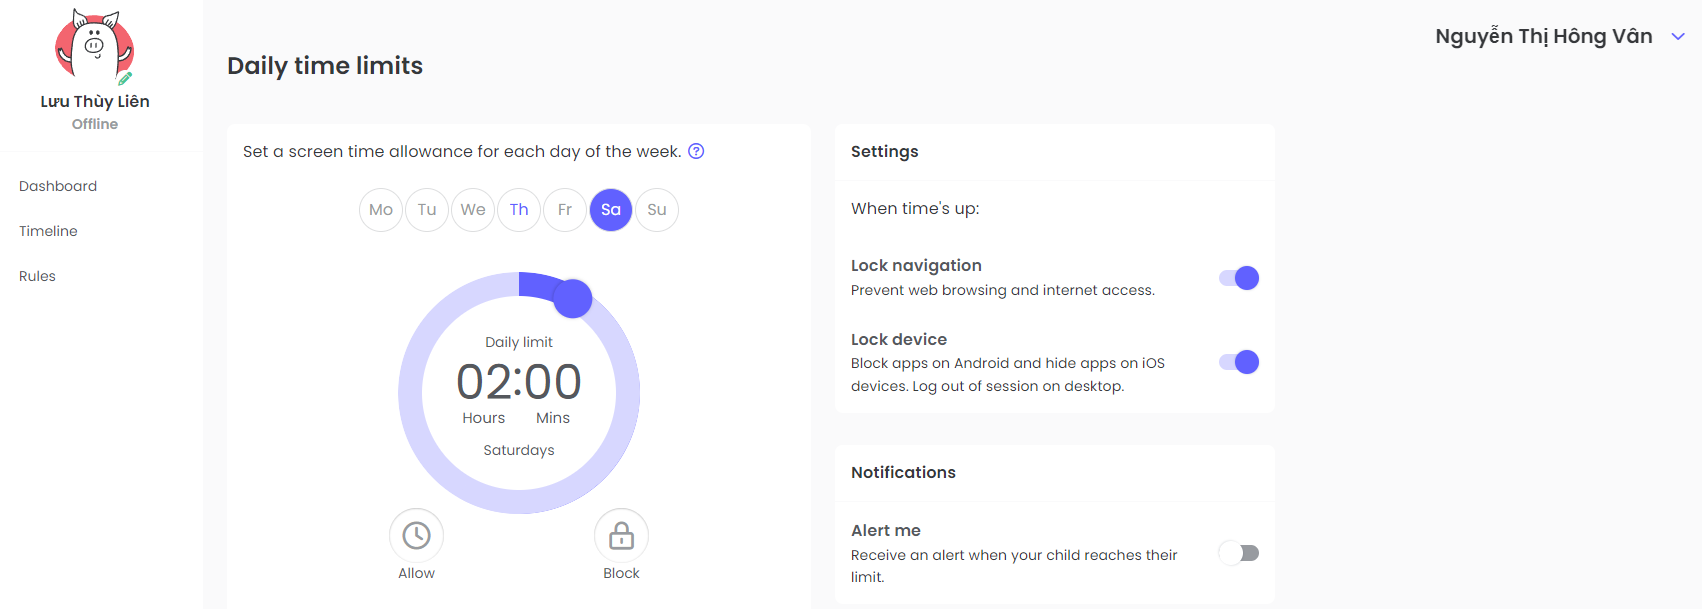The width and height of the screenshot is (1702, 609).
Task: Click the daily limit slider handle
Action: [573, 298]
